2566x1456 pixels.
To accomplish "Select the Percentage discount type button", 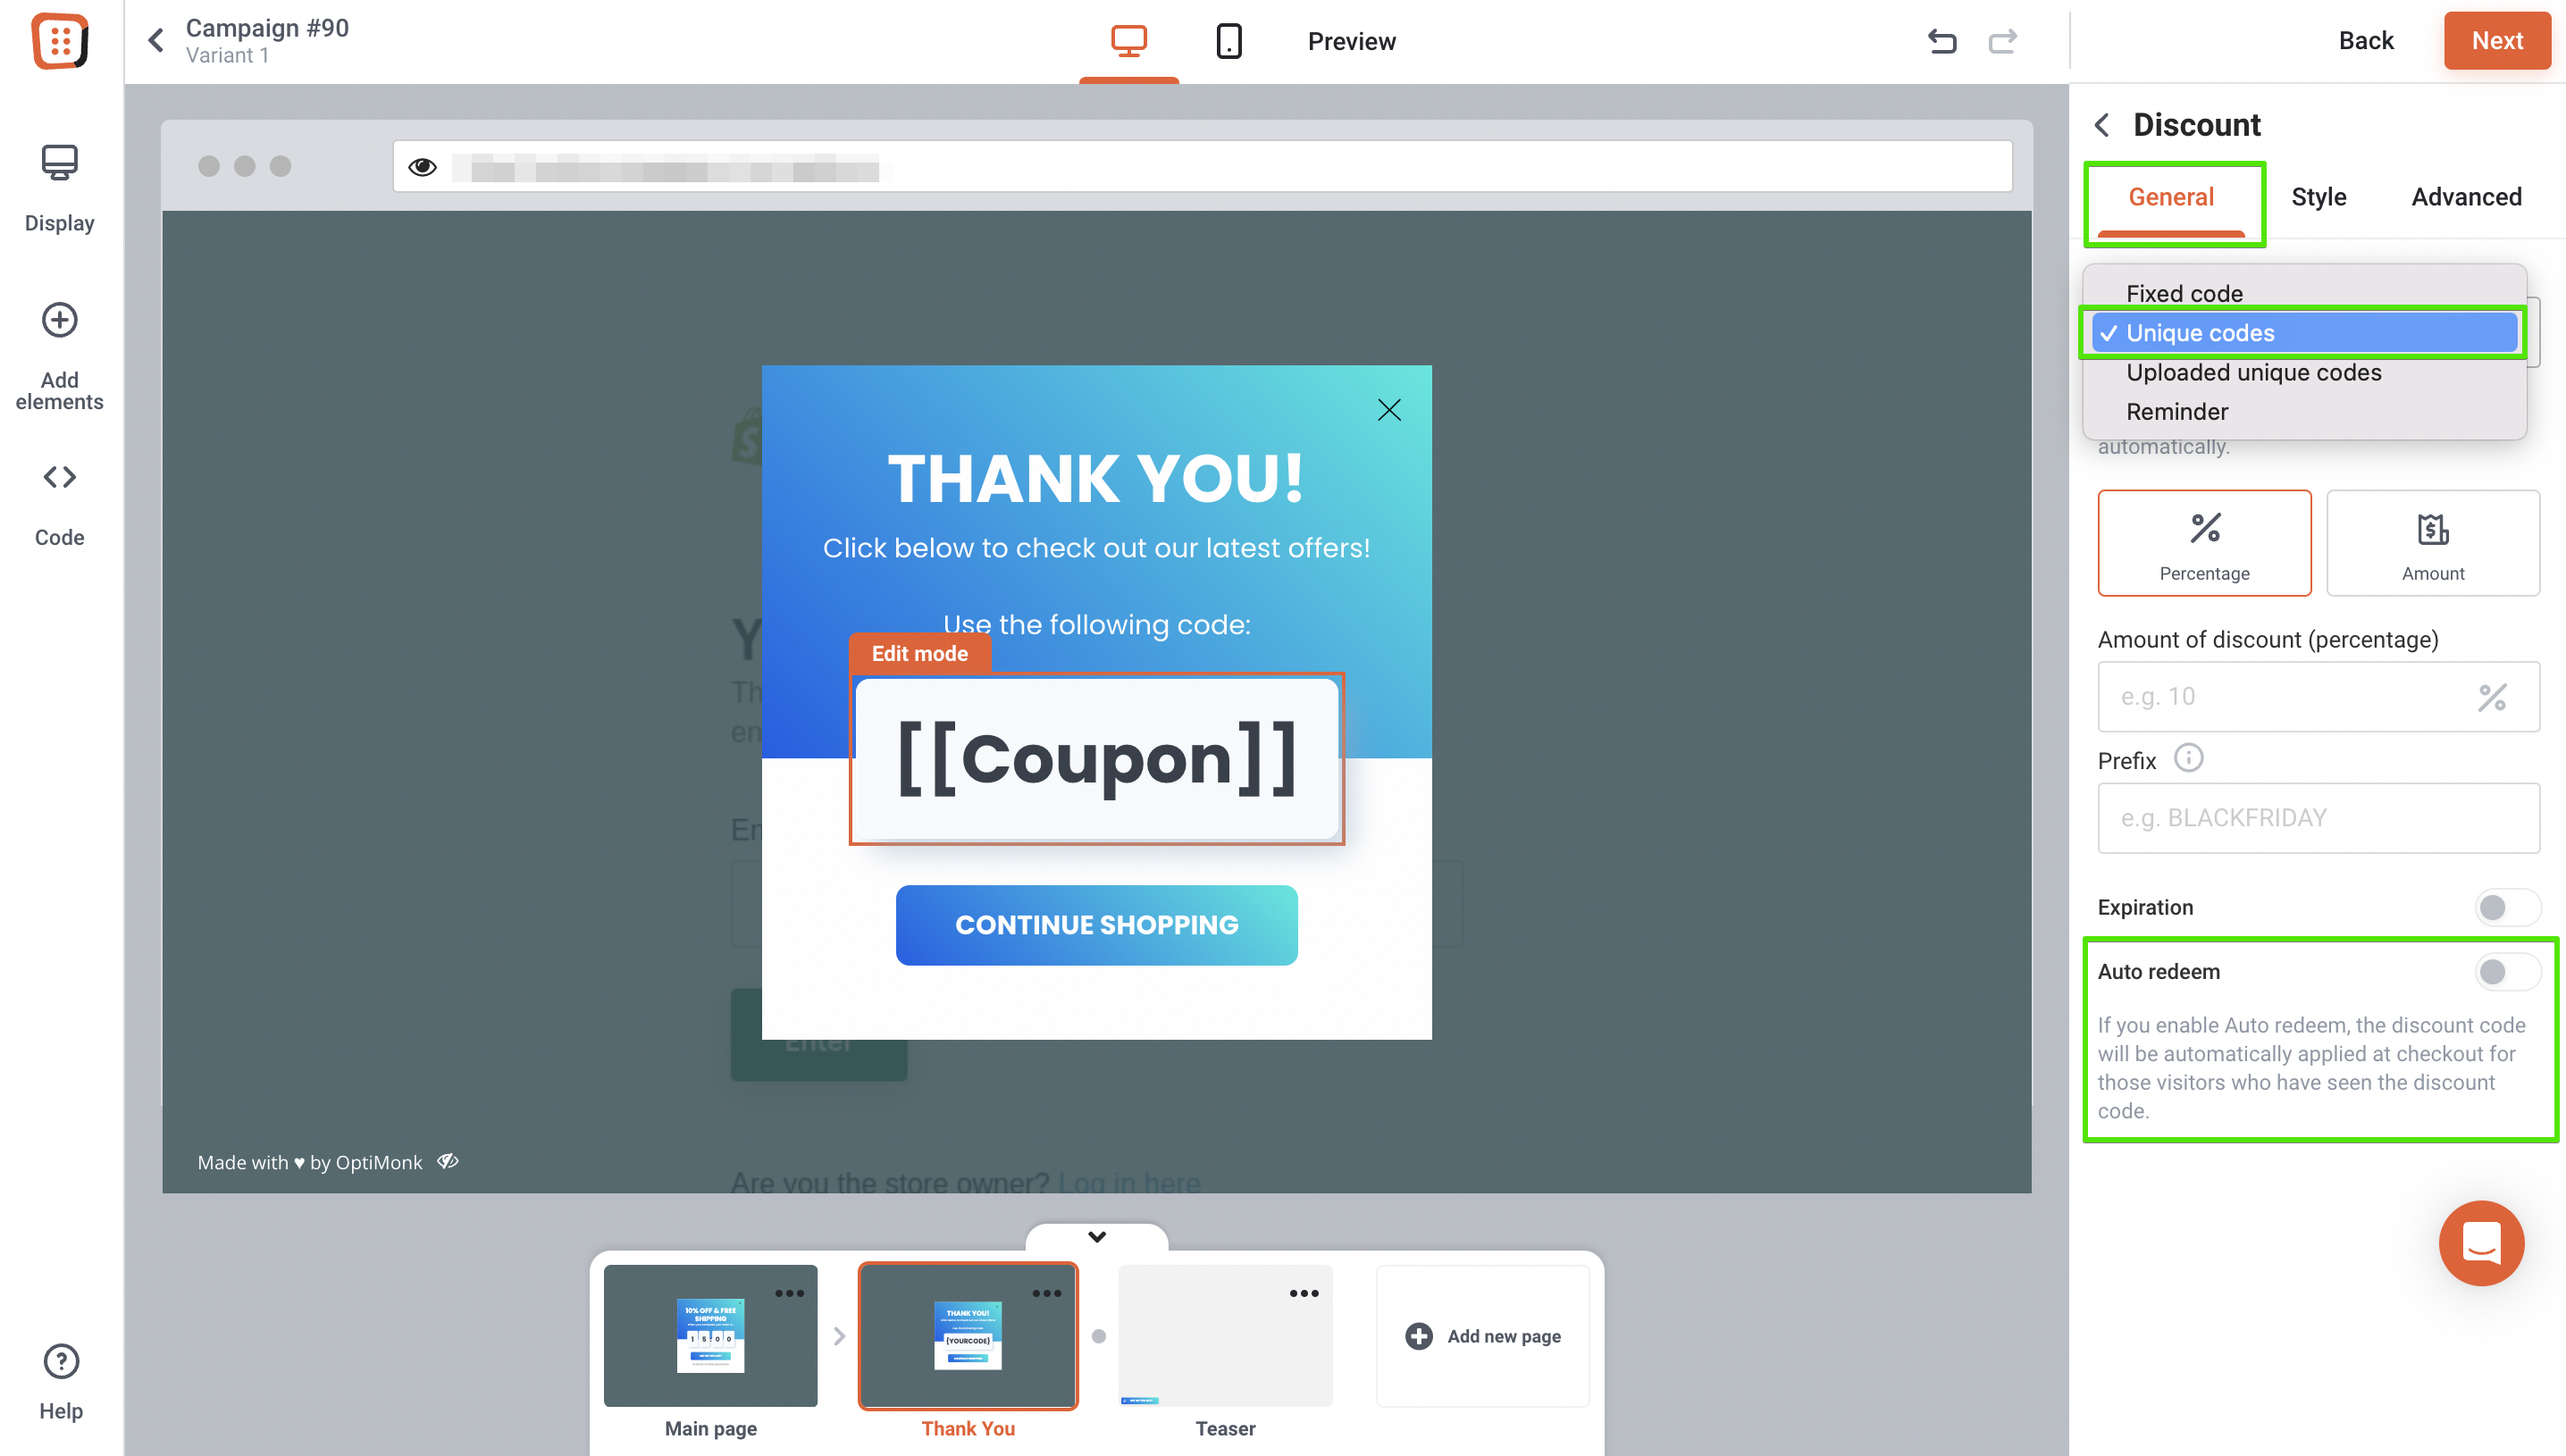I will click(x=2203, y=543).
